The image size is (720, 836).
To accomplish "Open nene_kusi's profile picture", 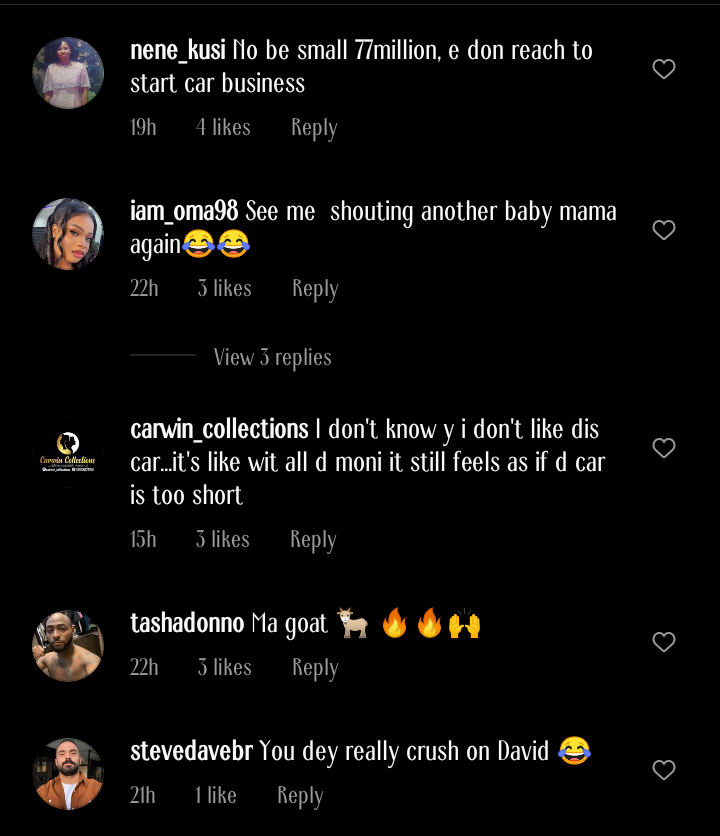I will pyautogui.click(x=67, y=72).
